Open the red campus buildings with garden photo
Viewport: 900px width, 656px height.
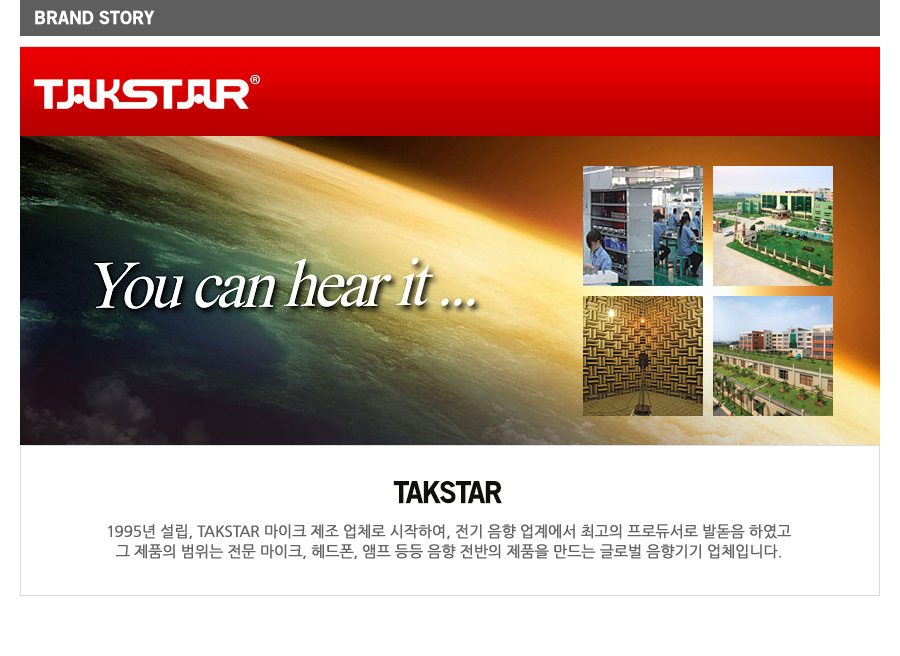773,356
